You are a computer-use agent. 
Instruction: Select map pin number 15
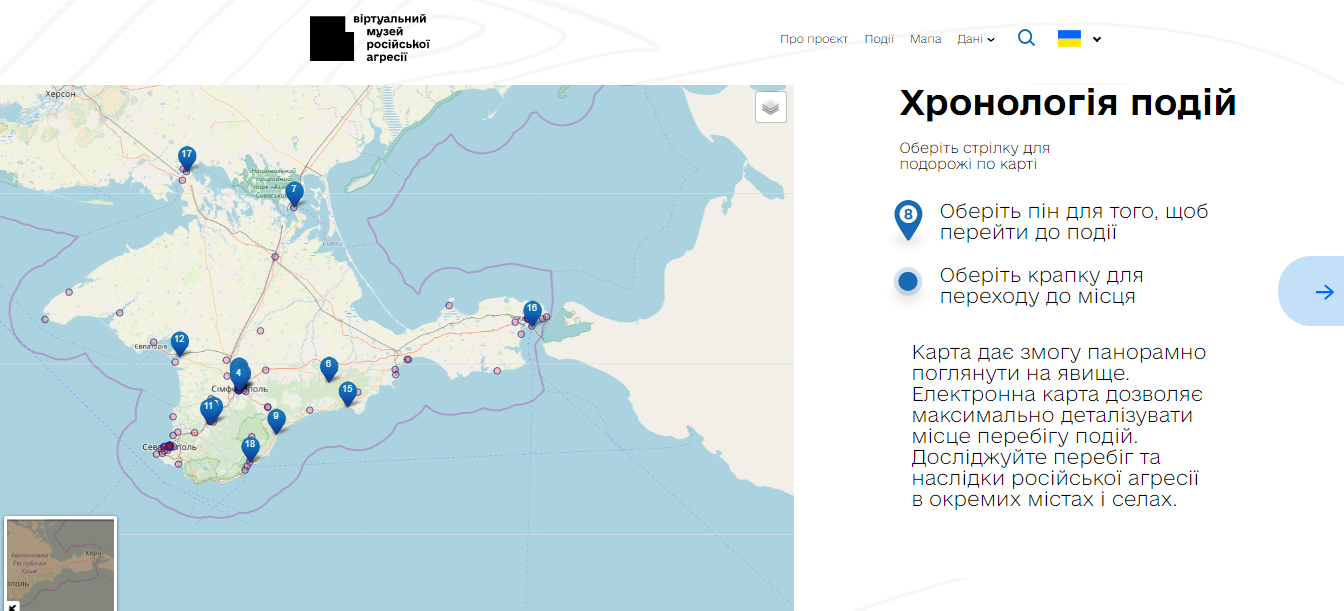pyautogui.click(x=347, y=392)
